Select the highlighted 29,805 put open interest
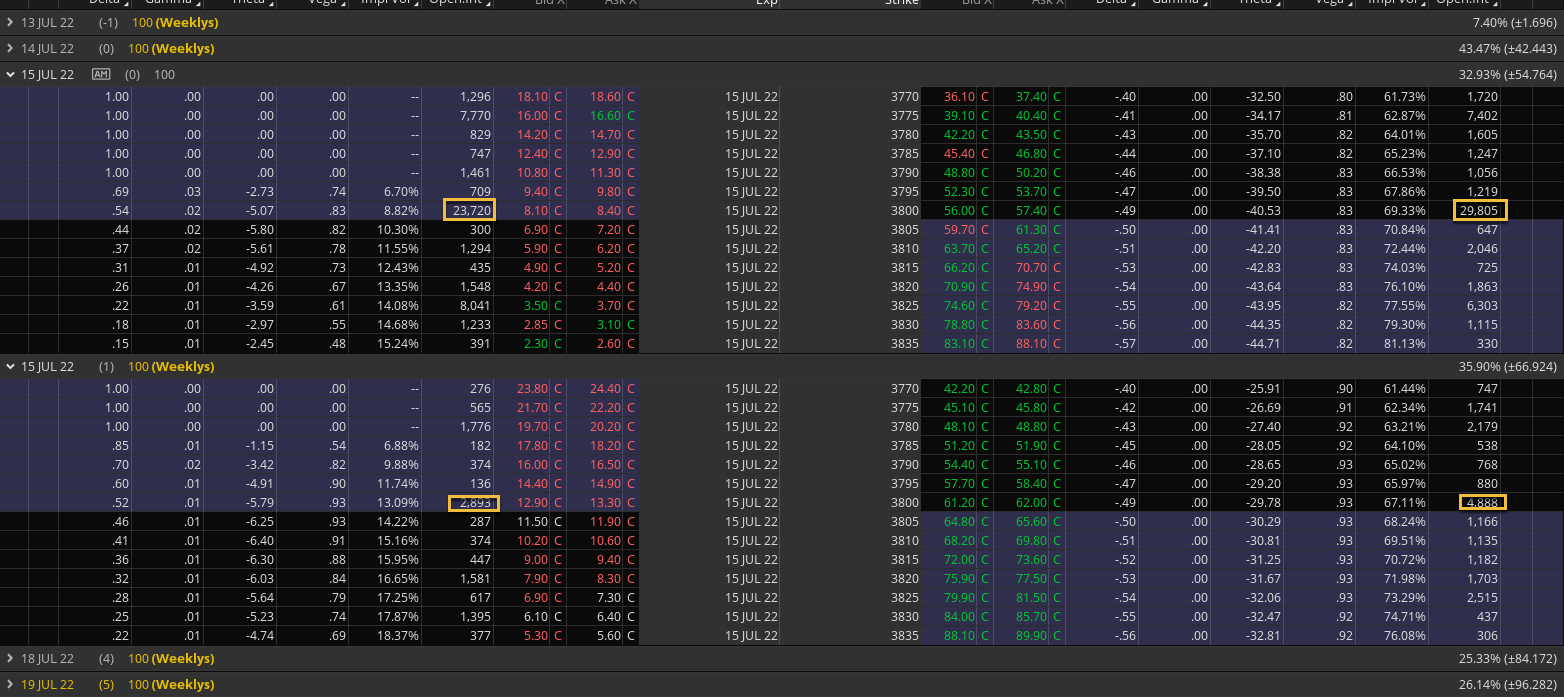The height and width of the screenshot is (697, 1564). [x=1479, y=210]
